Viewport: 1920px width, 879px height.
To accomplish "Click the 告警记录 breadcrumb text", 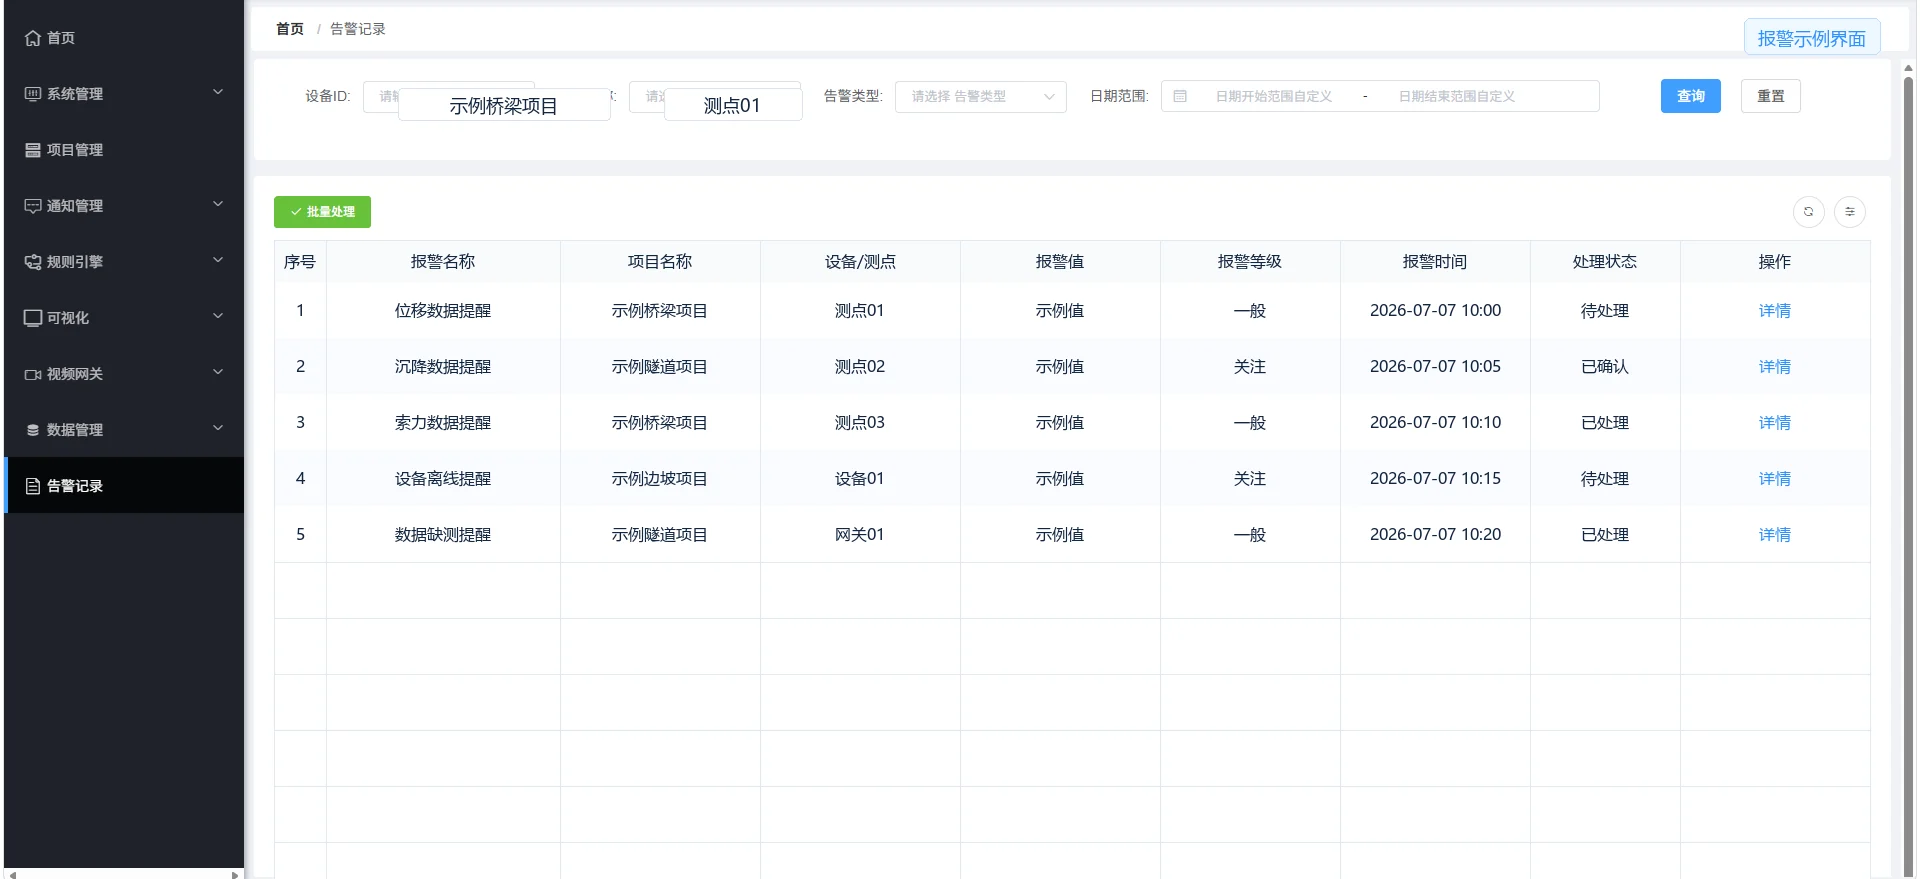I will point(358,29).
